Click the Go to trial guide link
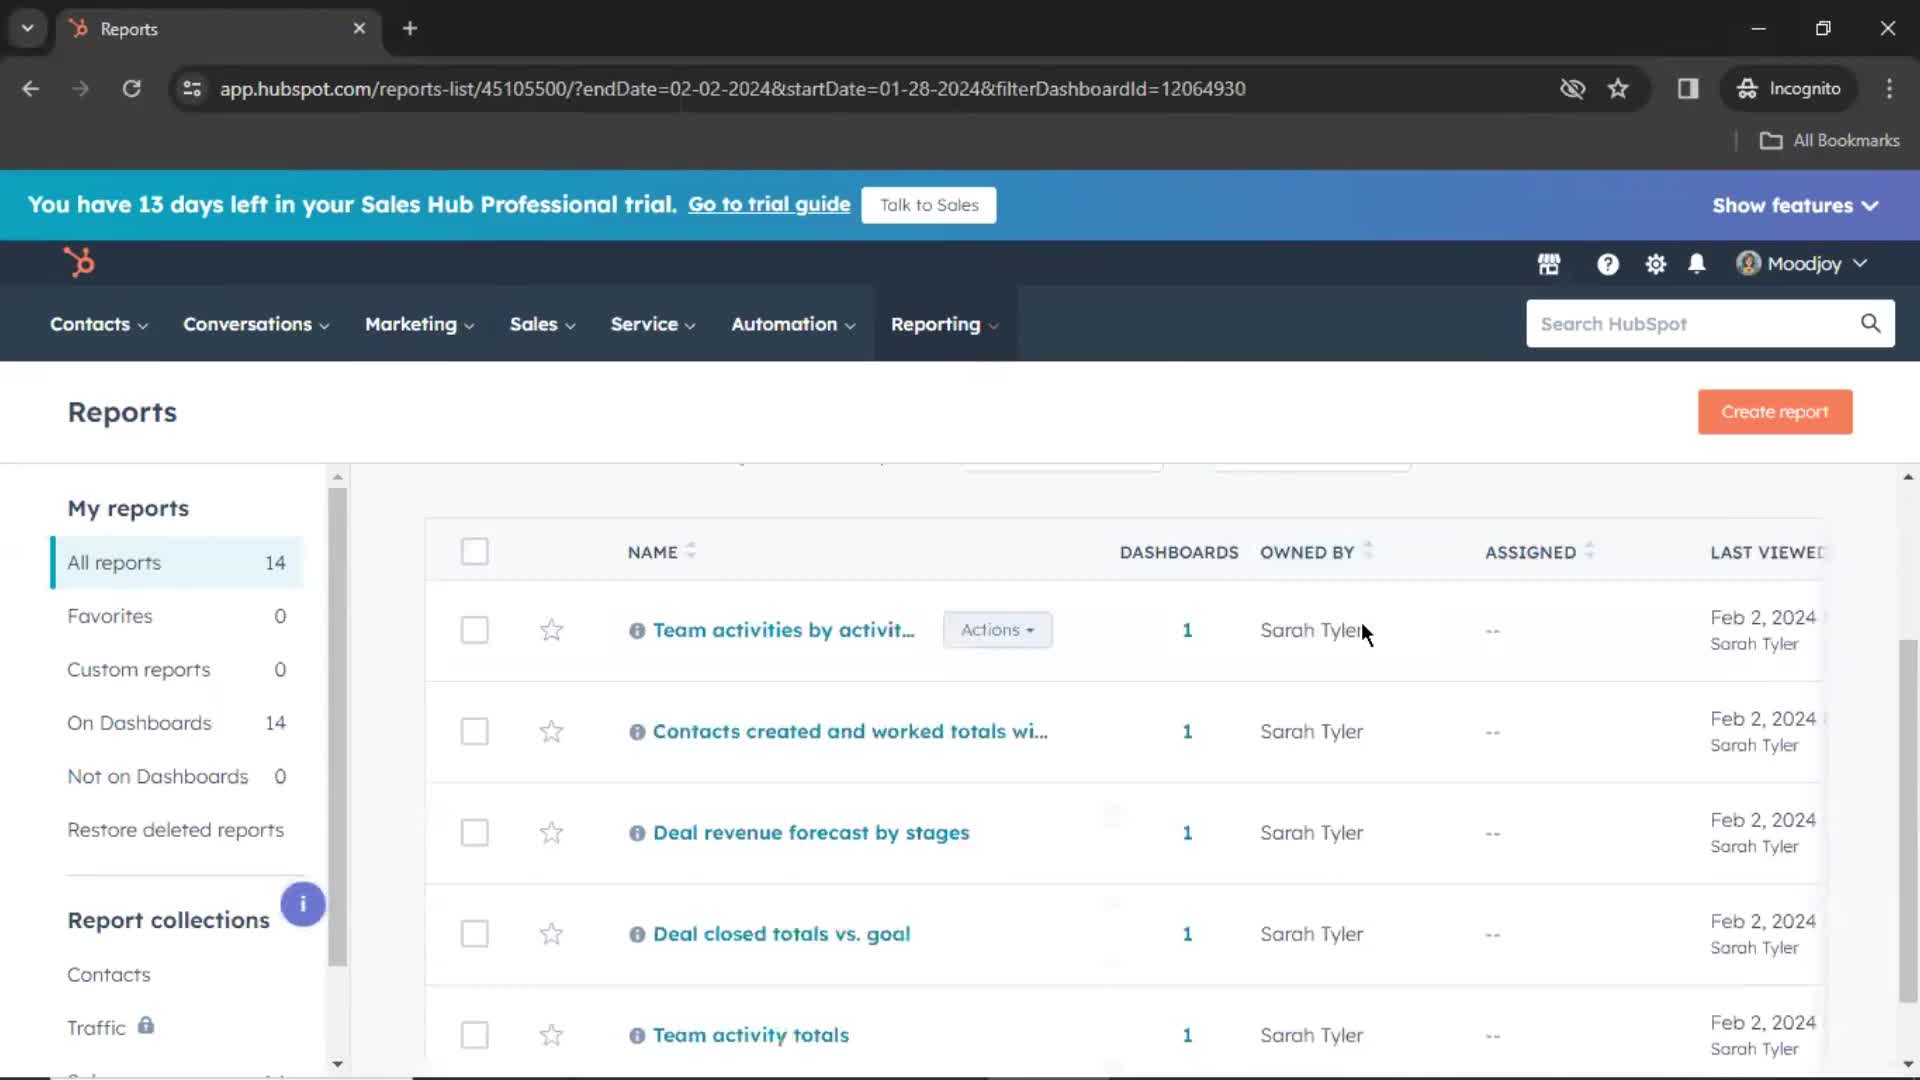The image size is (1920, 1080). point(767,204)
